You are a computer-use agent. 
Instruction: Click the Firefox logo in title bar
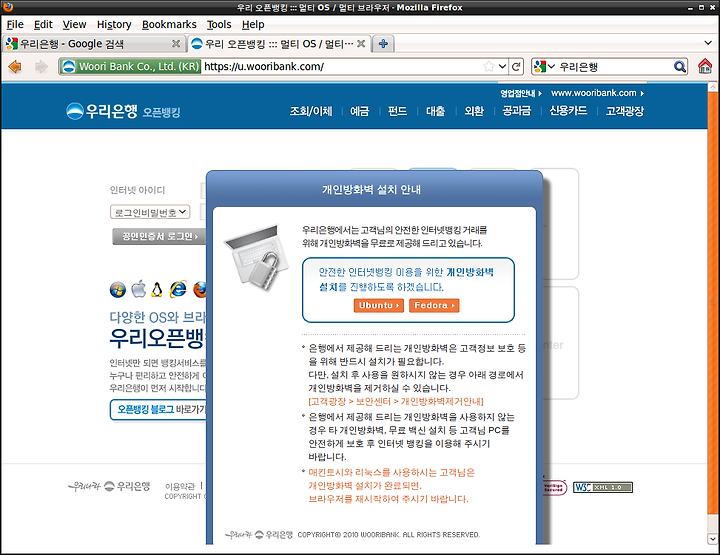7,7
